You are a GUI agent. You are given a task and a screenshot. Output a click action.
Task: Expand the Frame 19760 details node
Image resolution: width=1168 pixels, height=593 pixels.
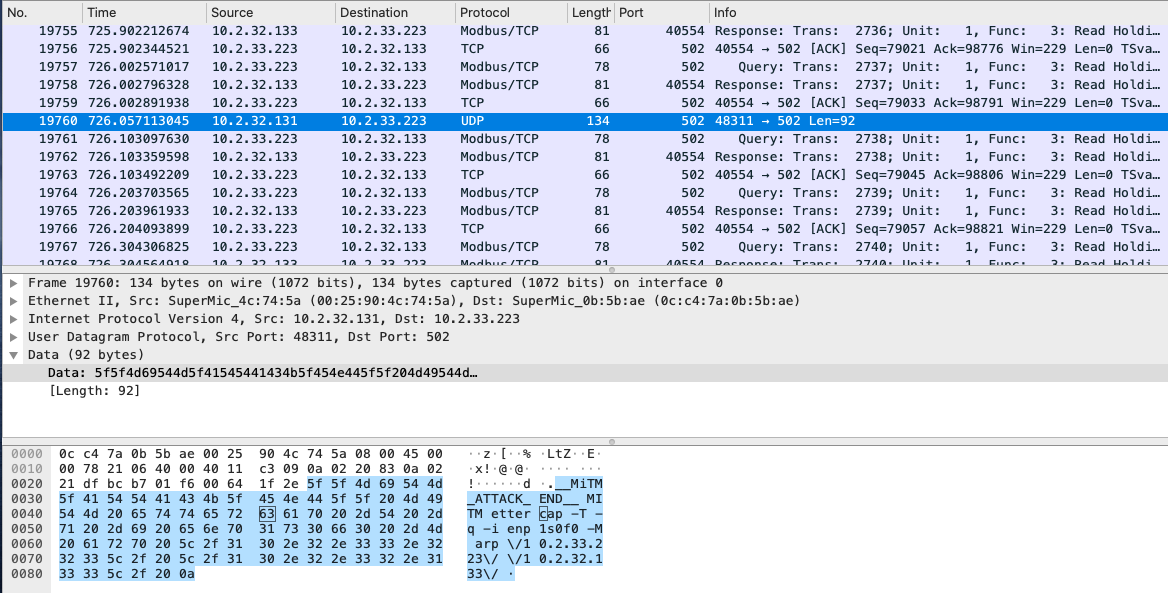coord(13,283)
